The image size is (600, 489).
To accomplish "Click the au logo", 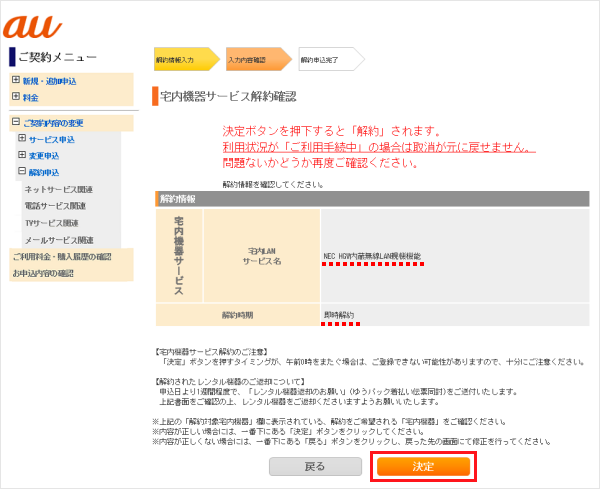I will click(x=31, y=21).
